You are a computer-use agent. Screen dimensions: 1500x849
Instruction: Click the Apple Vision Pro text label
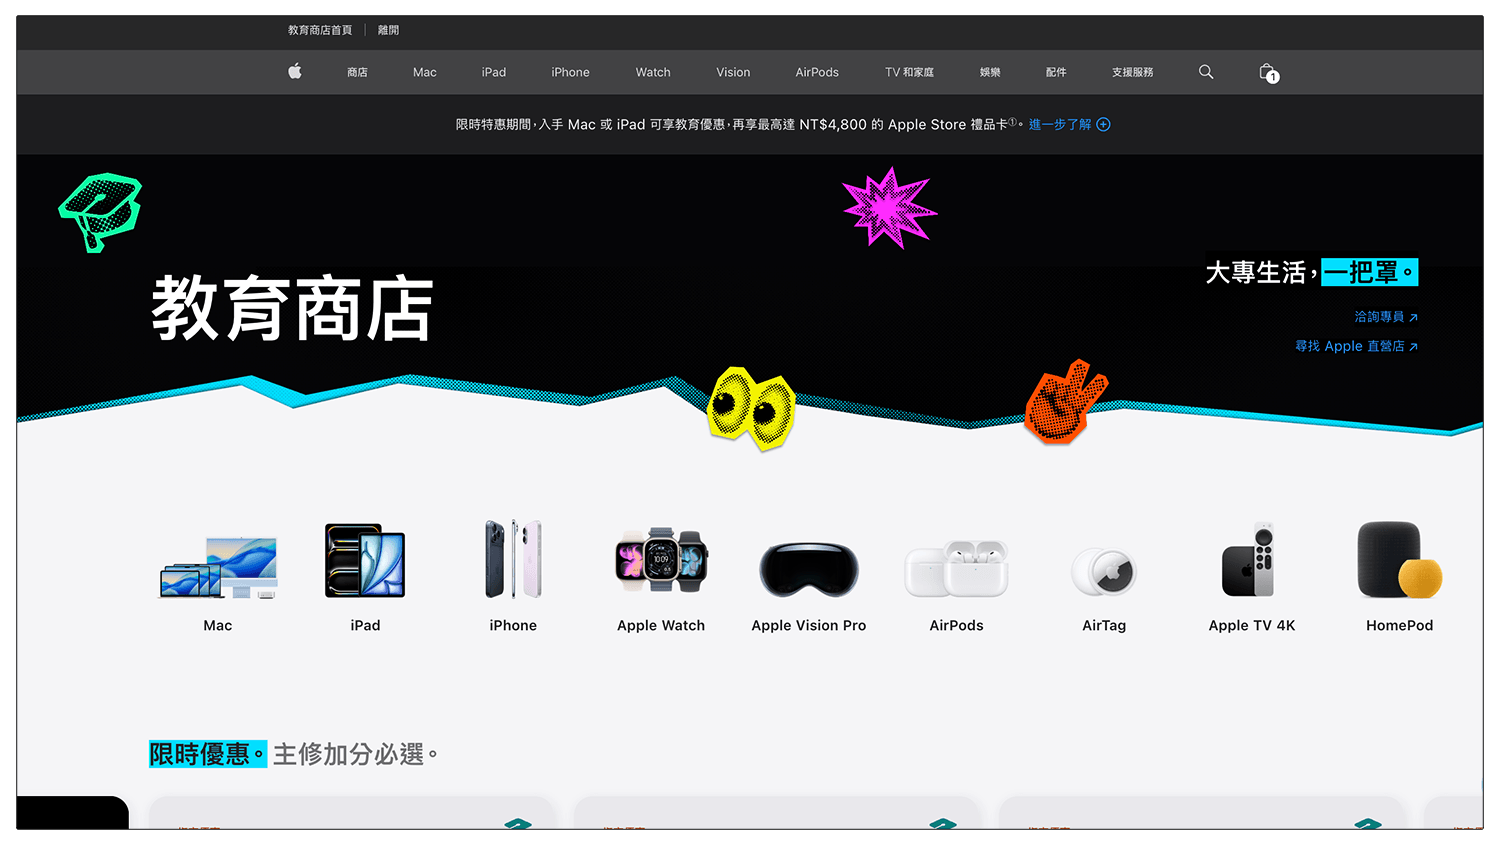point(809,625)
